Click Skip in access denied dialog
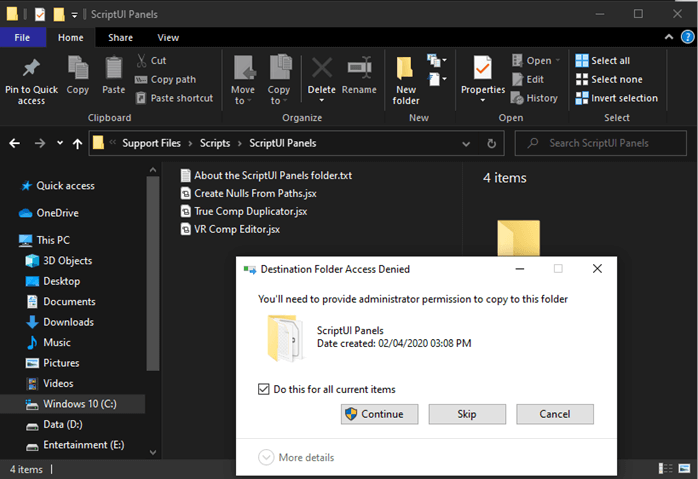The height and width of the screenshot is (479, 698). click(467, 414)
